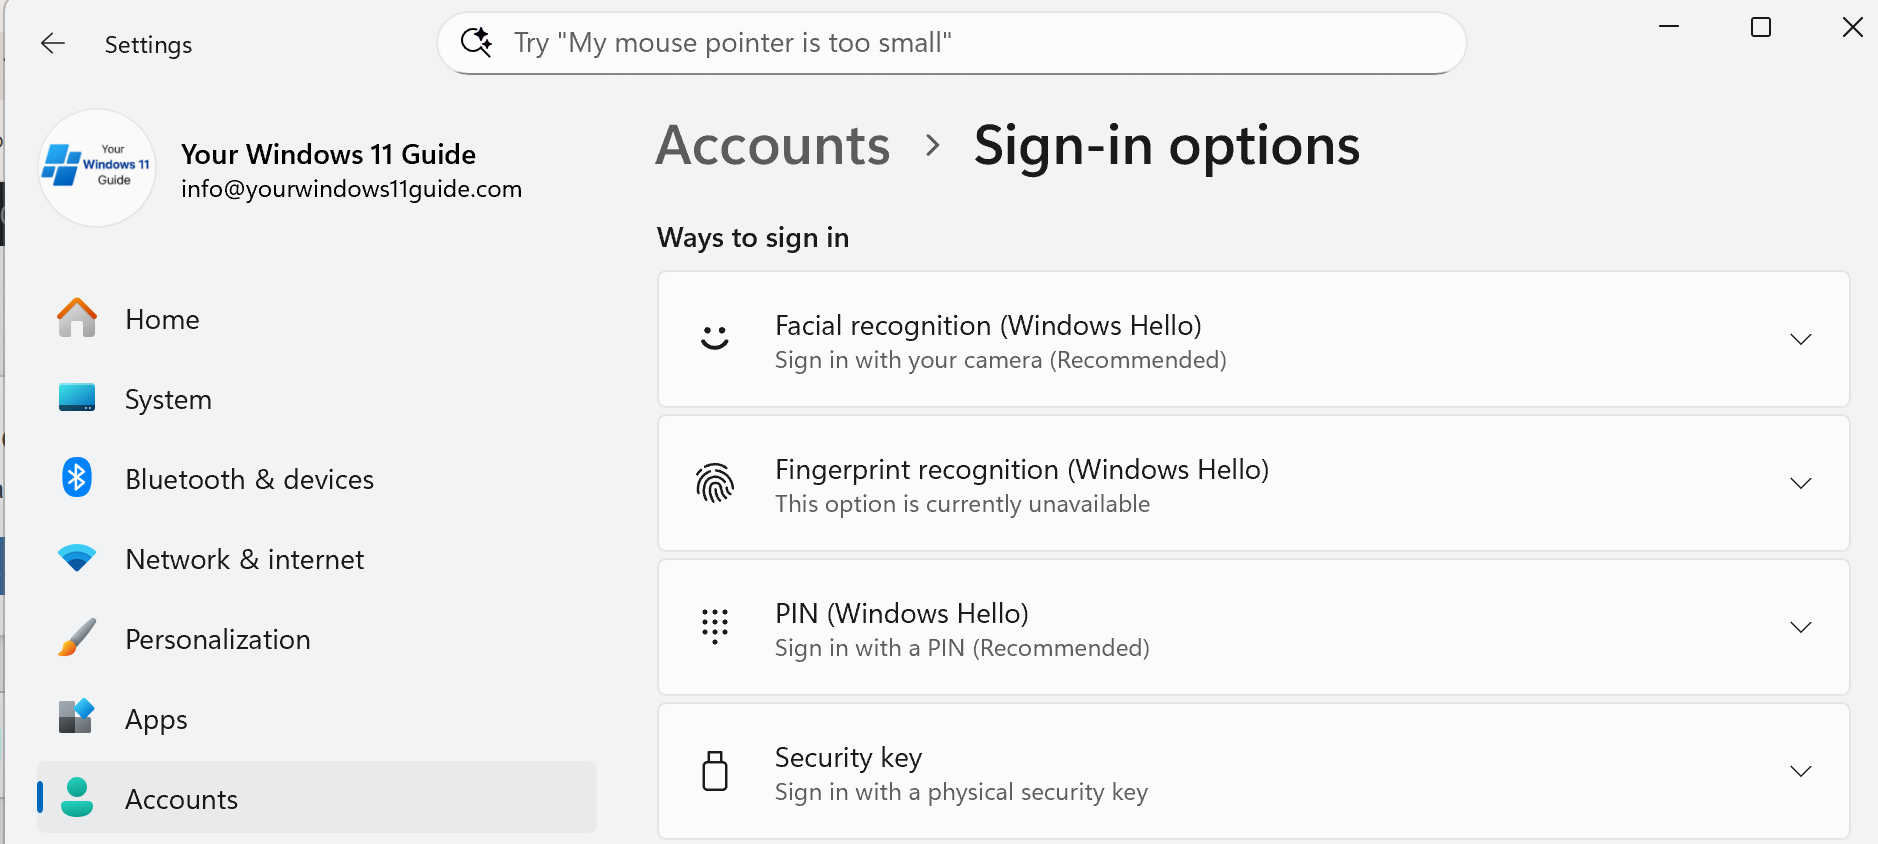1878x844 pixels.
Task: Expand Facial recognition chevron
Action: pyautogui.click(x=1800, y=340)
